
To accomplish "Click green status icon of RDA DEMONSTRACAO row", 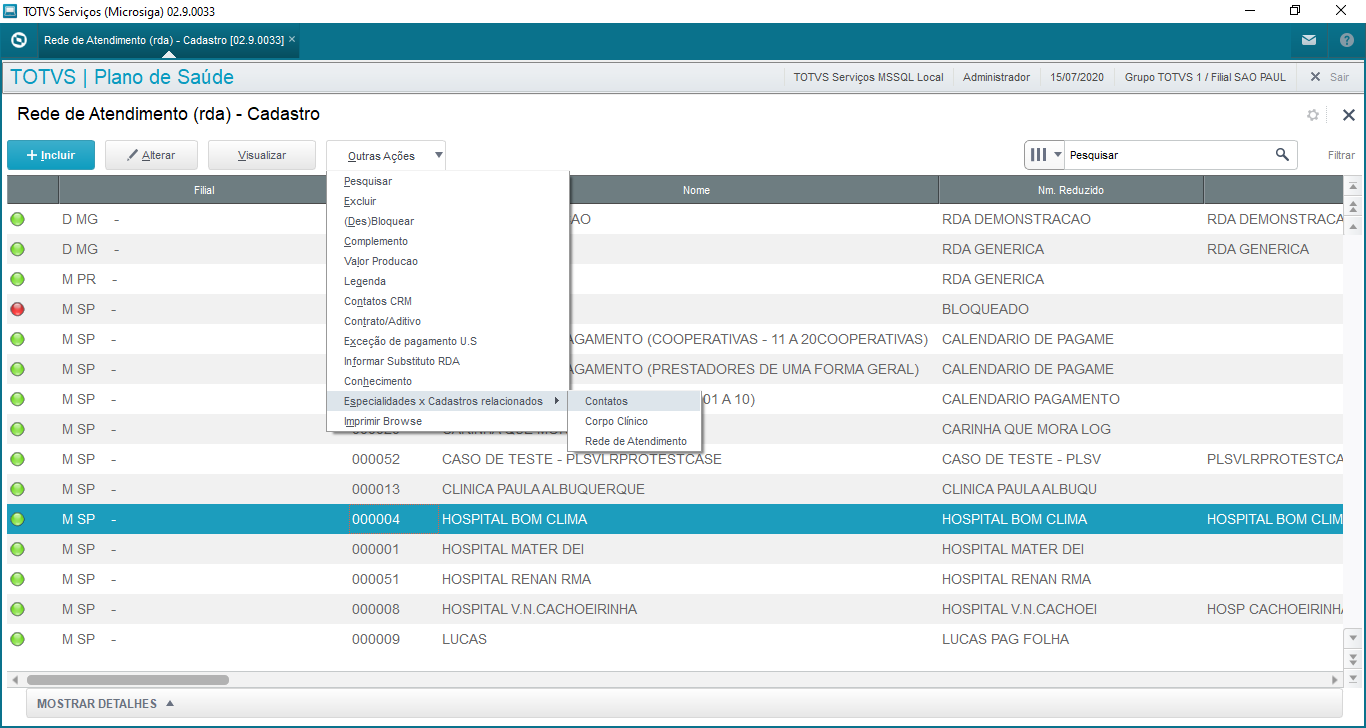I will click(18, 219).
